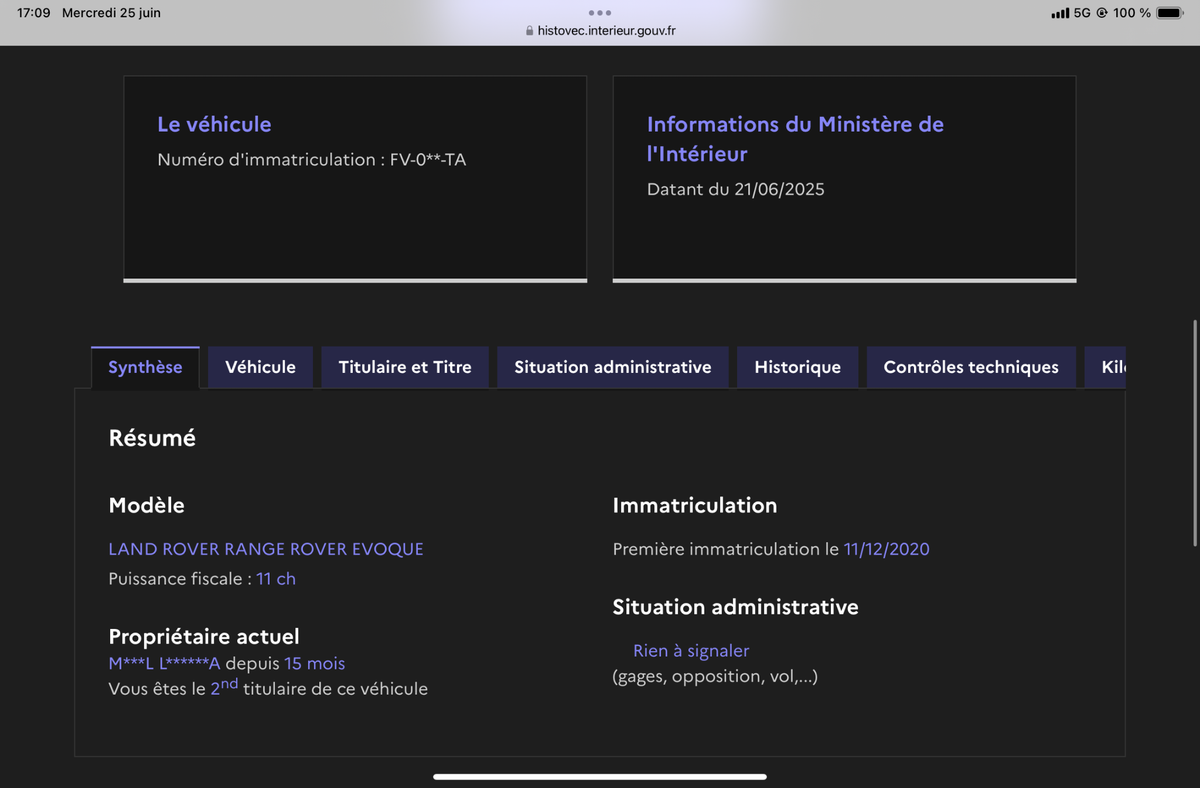The image size is (1200, 788).
Task: Tap the registration number FV-0**-TA text
Action: 428,160
